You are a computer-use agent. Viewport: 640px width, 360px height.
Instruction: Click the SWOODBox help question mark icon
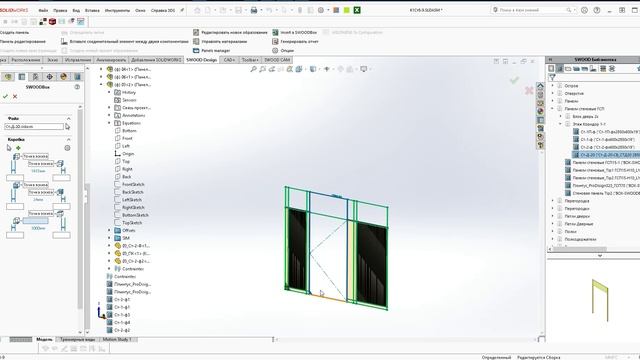(x=77, y=87)
